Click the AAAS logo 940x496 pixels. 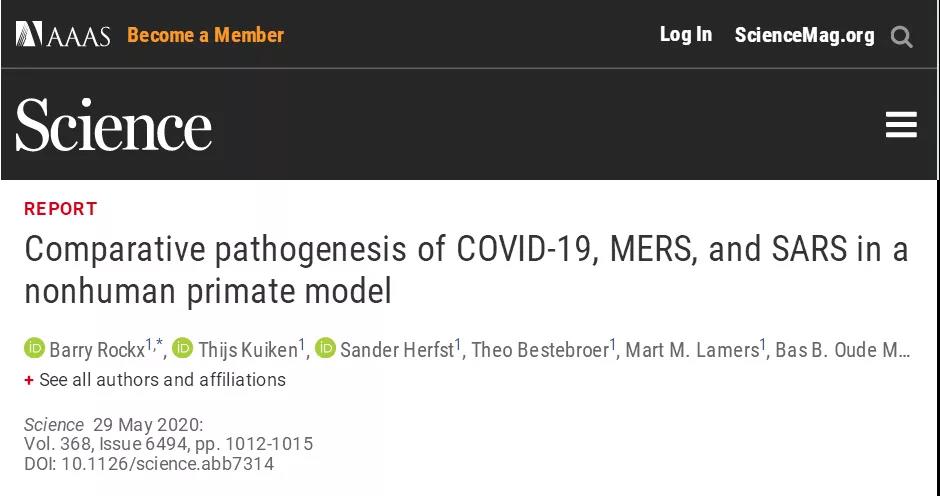coord(62,35)
